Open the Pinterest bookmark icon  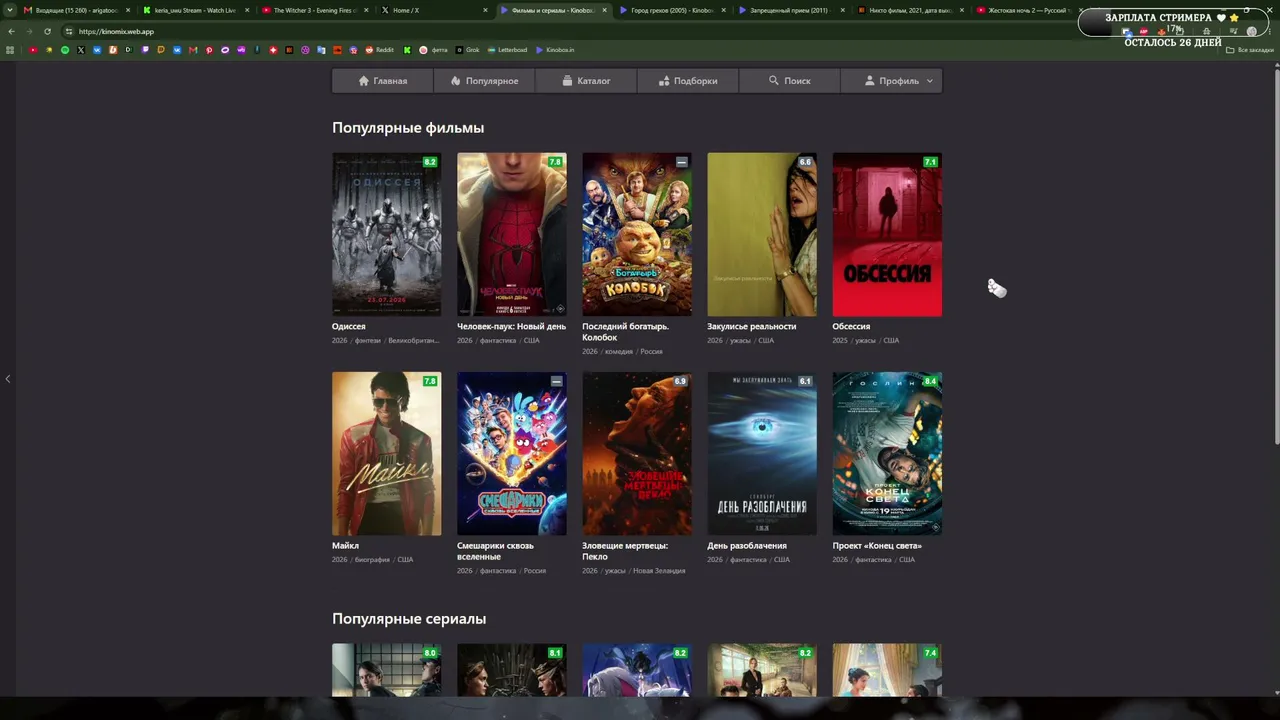209,50
